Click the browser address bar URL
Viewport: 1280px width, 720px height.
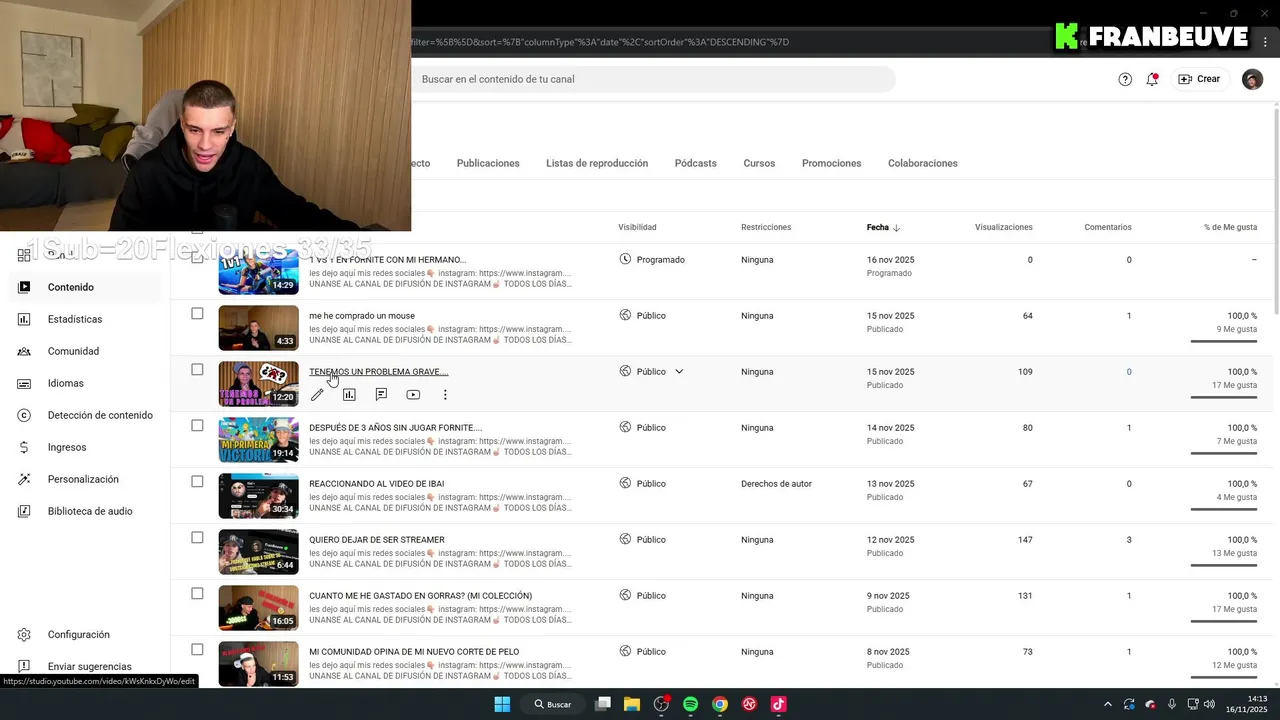[x=600, y=42]
